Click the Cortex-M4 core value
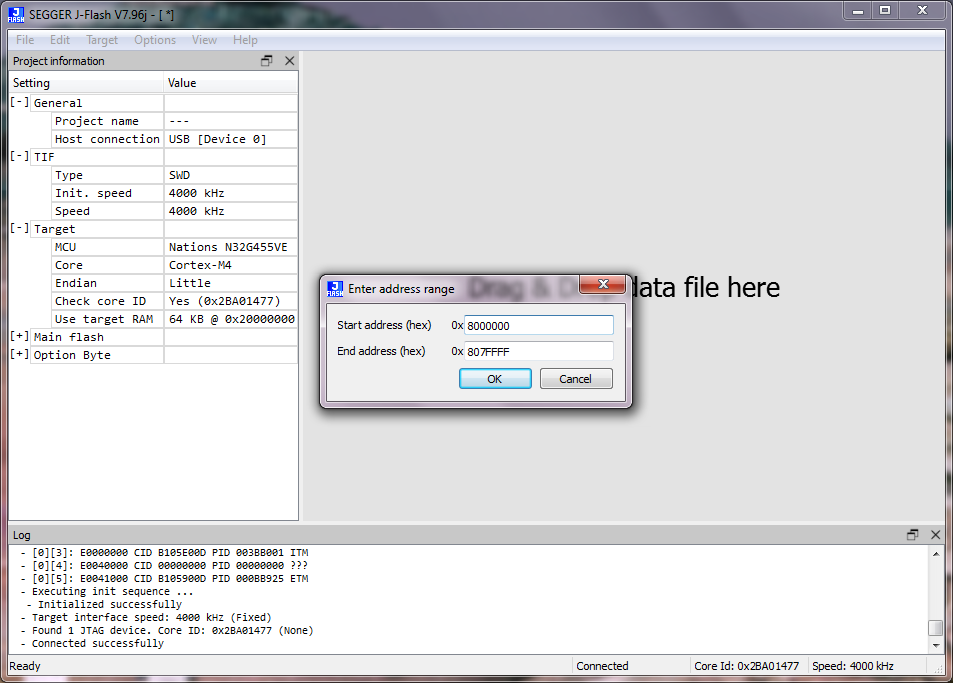 point(200,265)
